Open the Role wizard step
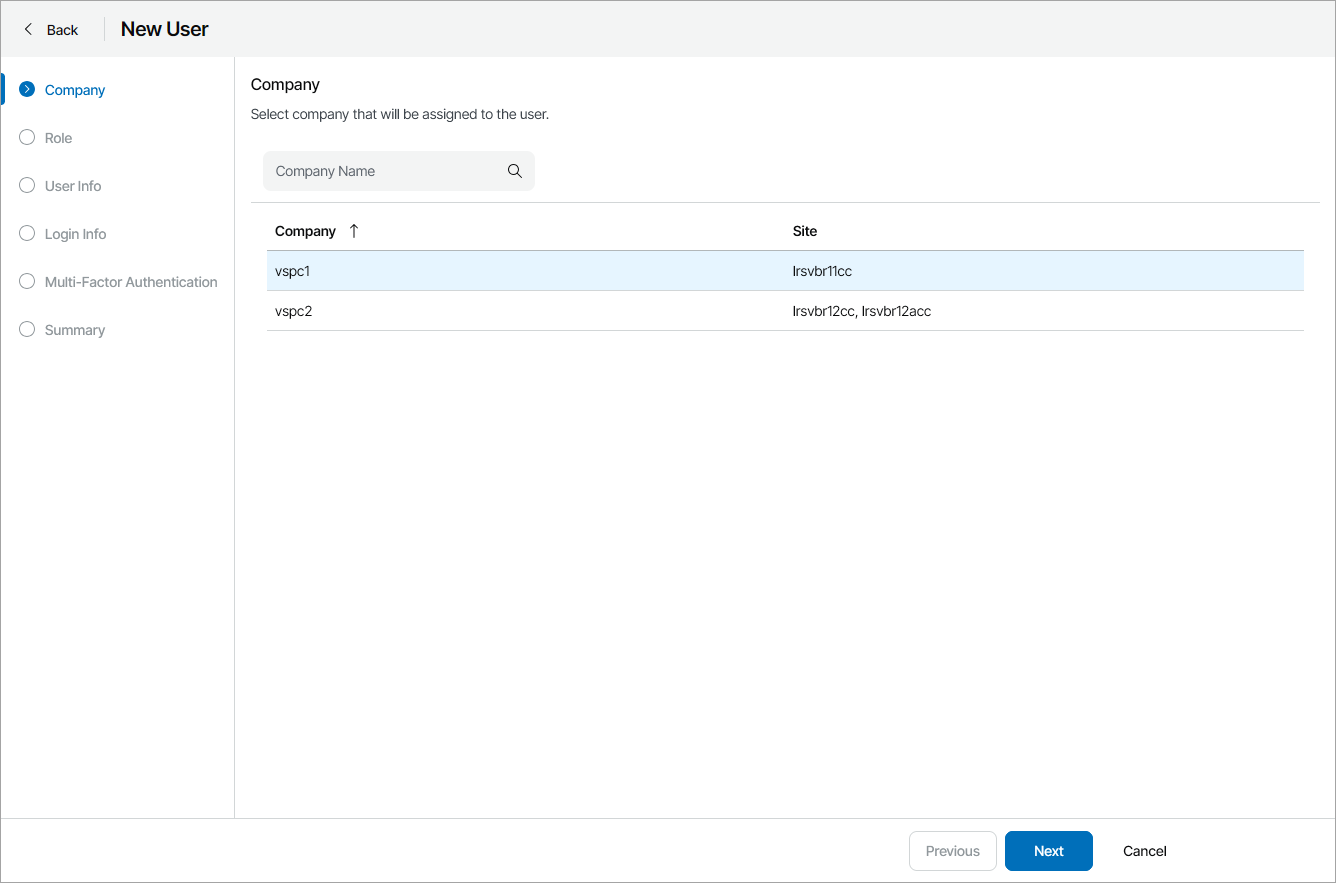 click(59, 138)
